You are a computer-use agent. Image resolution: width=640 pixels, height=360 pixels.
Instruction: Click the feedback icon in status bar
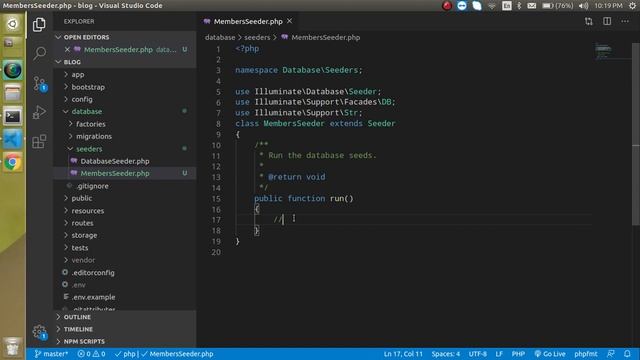tap(611, 354)
